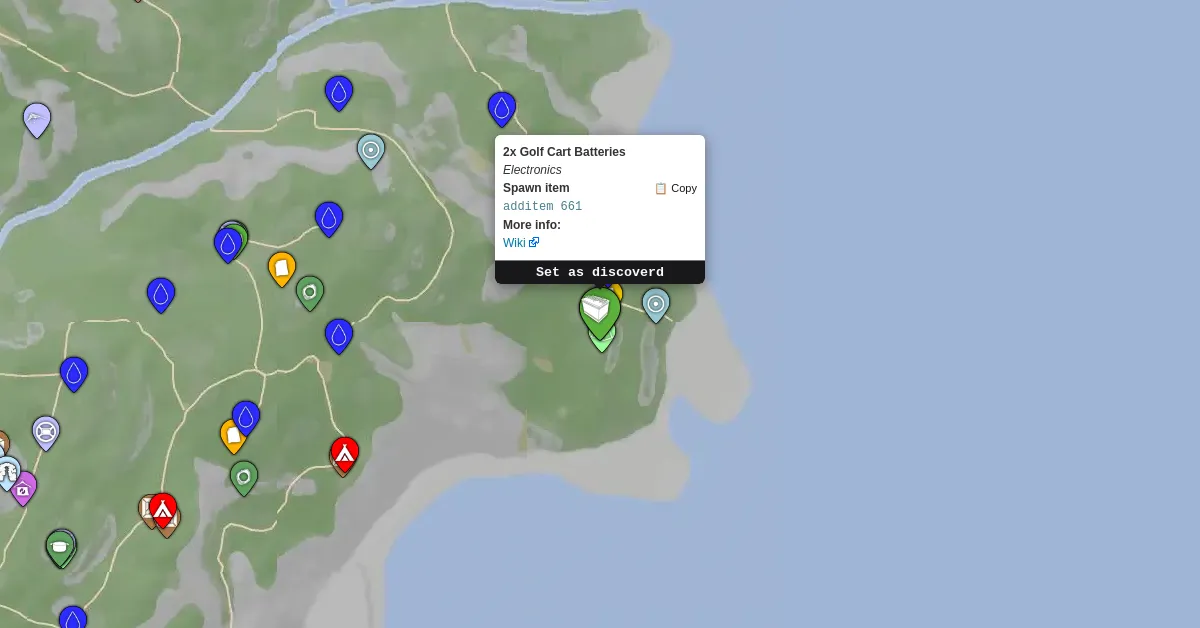The height and width of the screenshot is (628, 1200).
Task: Select the water drop marker above the lifebuoy marker
Action: tap(74, 373)
